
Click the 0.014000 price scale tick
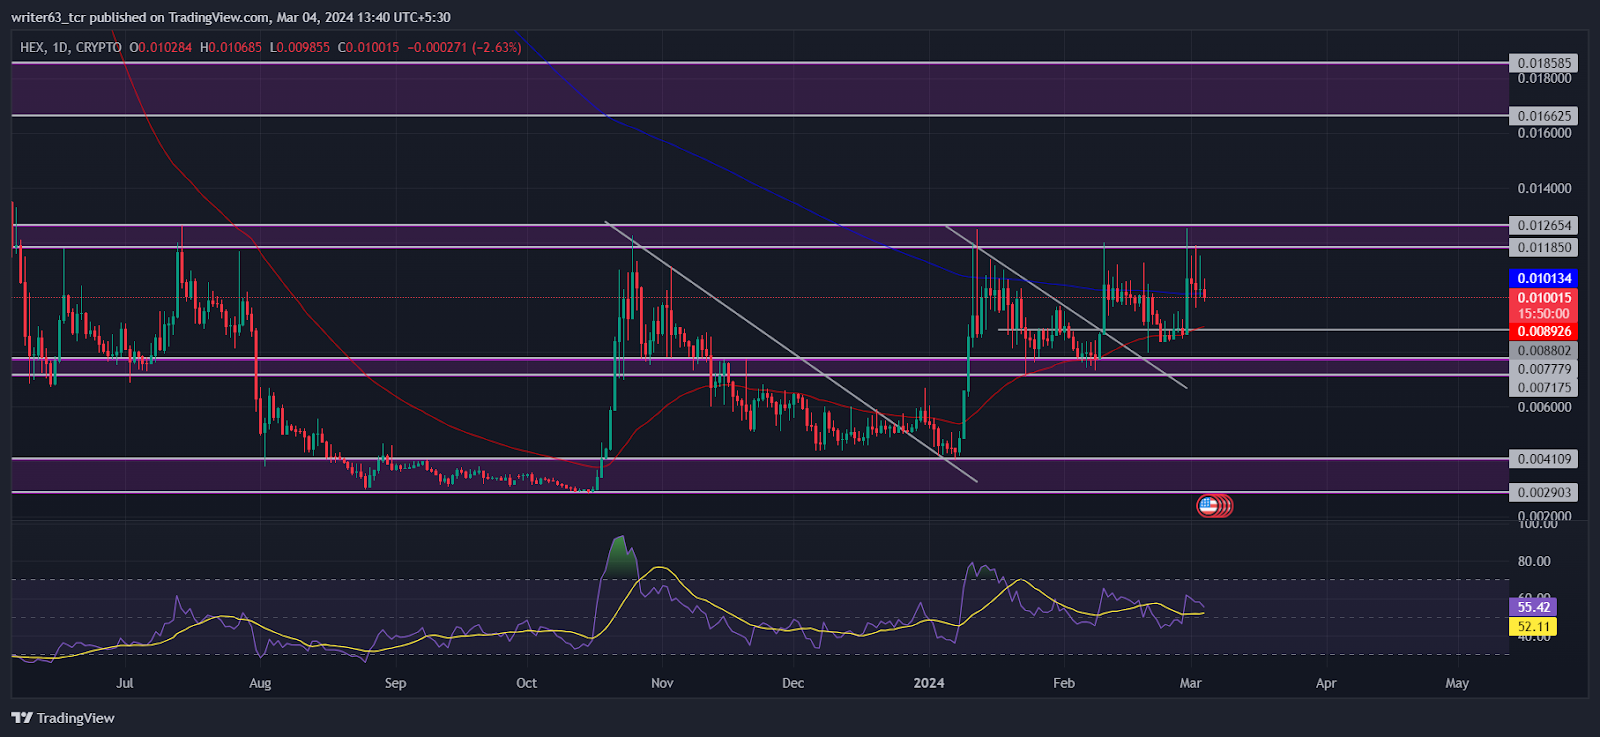(x=1544, y=188)
